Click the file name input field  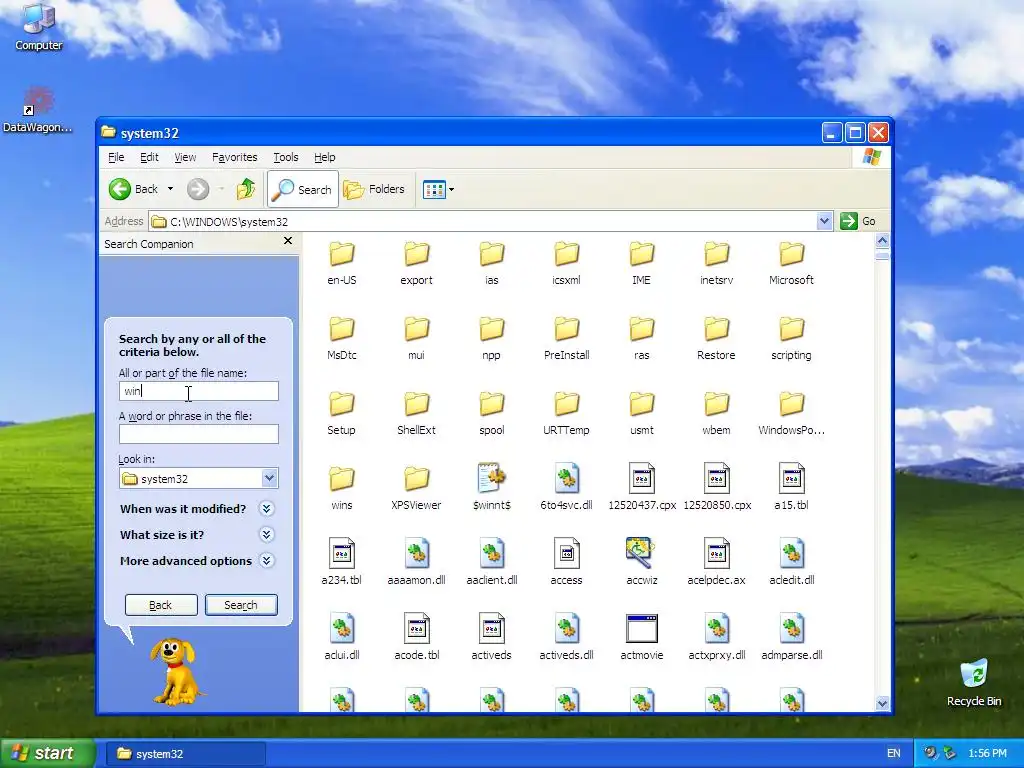(199, 391)
